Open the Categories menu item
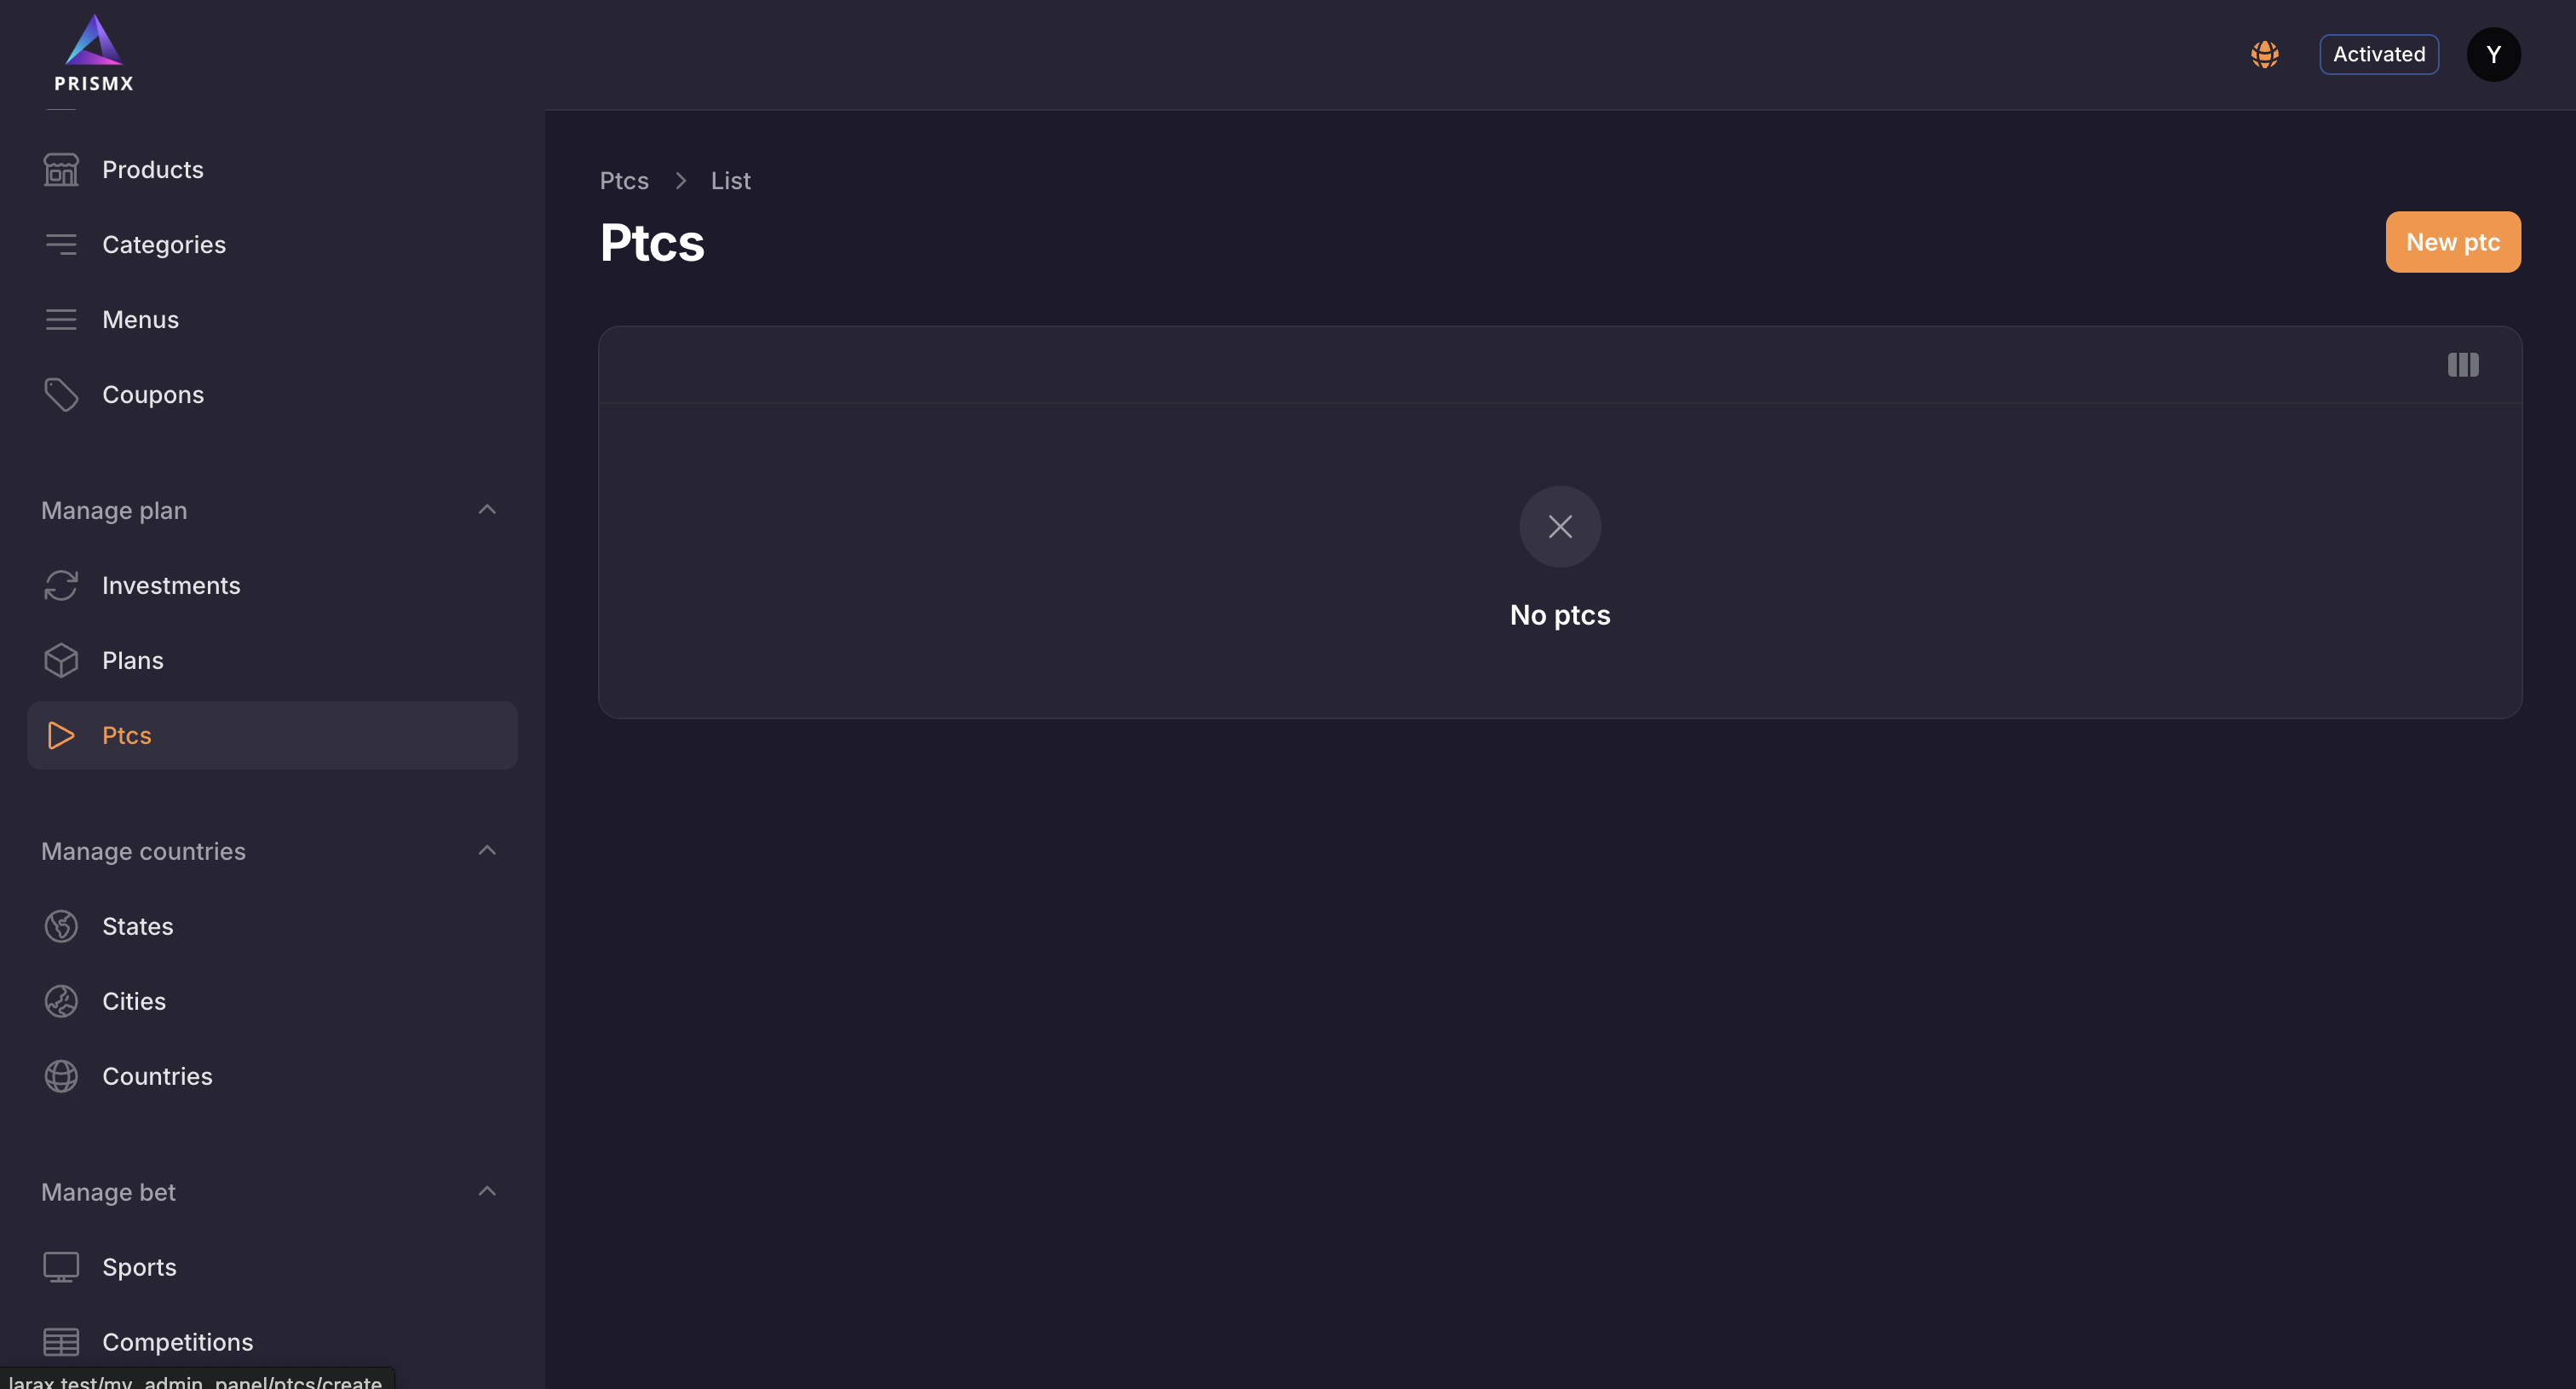The image size is (2576, 1389). coord(164,245)
